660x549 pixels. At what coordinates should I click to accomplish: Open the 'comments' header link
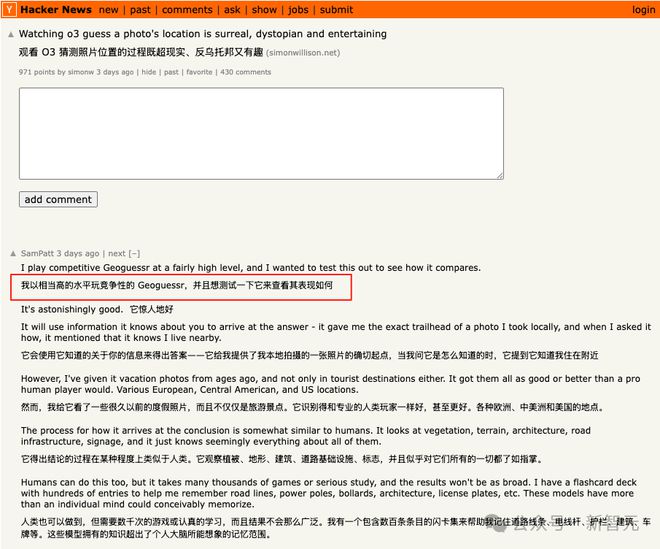pos(187,10)
